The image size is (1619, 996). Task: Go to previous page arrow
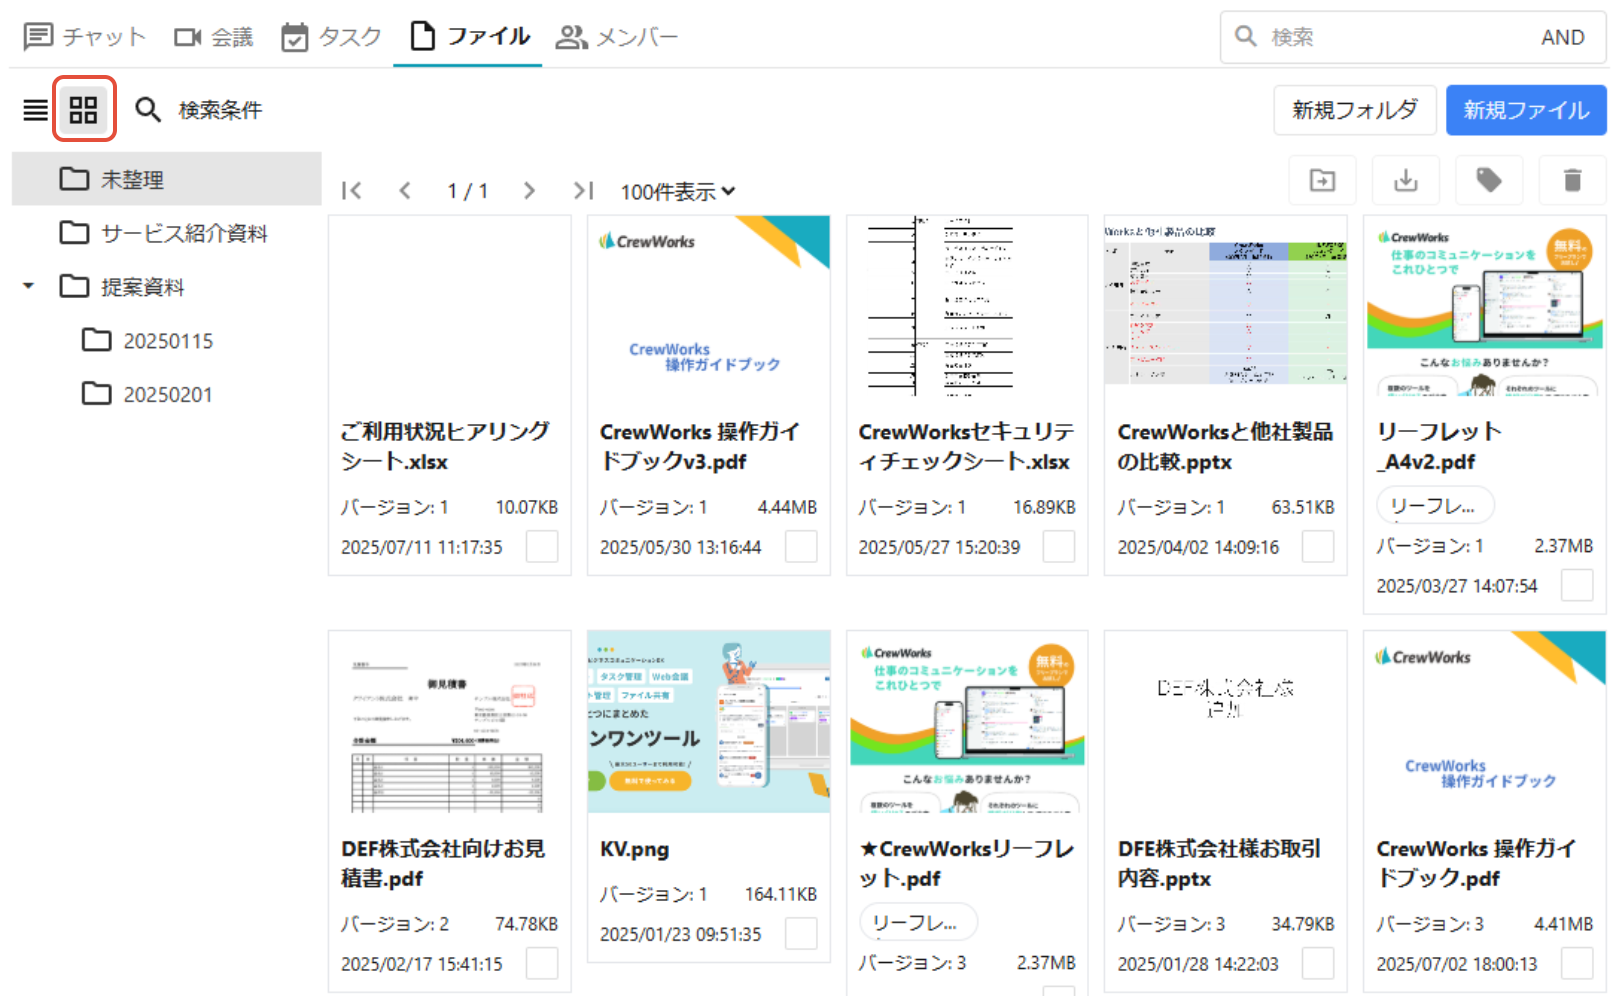click(405, 190)
